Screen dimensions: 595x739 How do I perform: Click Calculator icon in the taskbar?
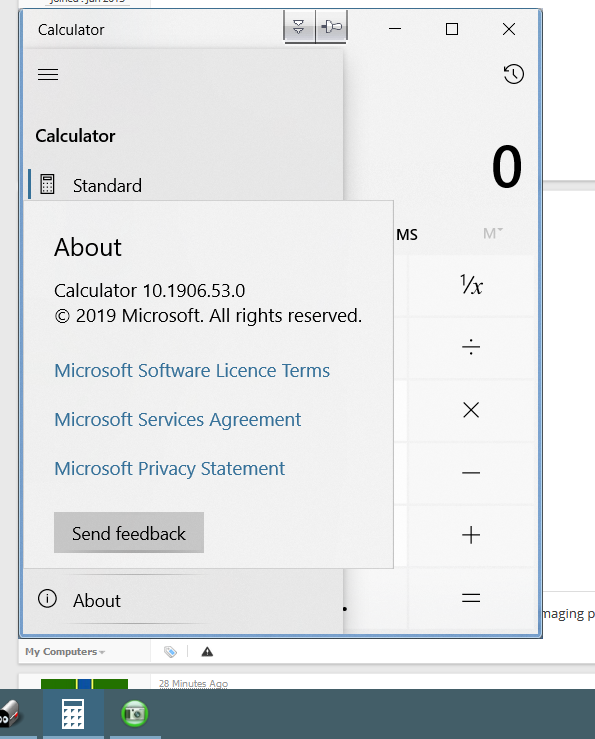73,714
